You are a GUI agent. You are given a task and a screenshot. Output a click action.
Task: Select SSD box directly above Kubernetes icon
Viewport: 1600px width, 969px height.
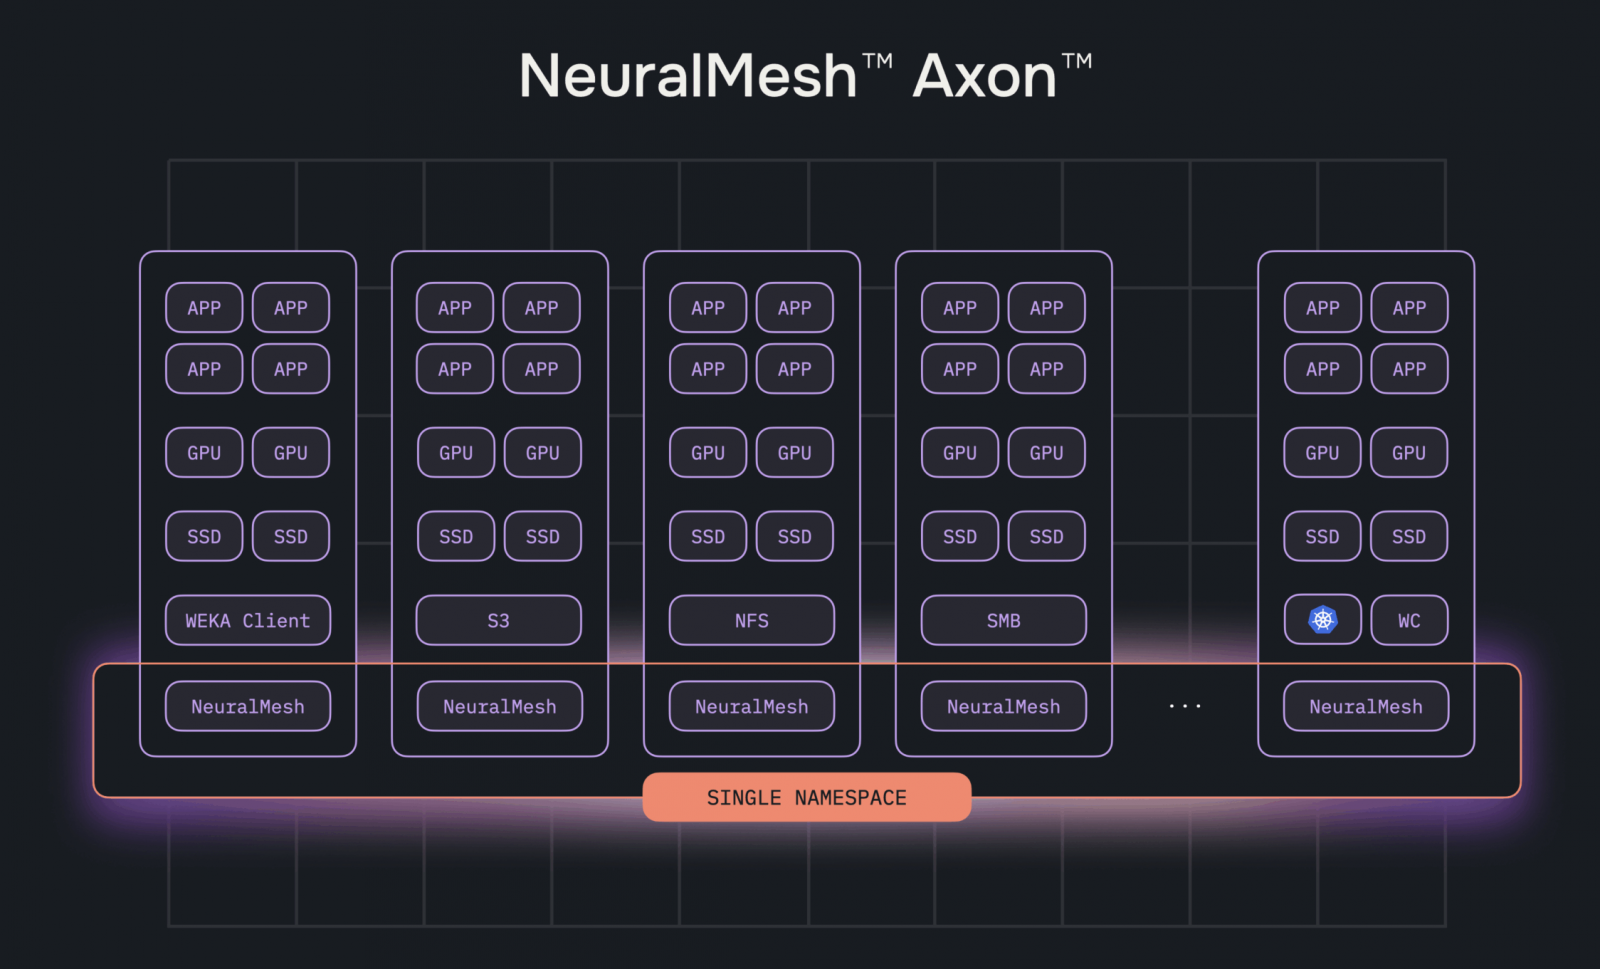point(1322,536)
